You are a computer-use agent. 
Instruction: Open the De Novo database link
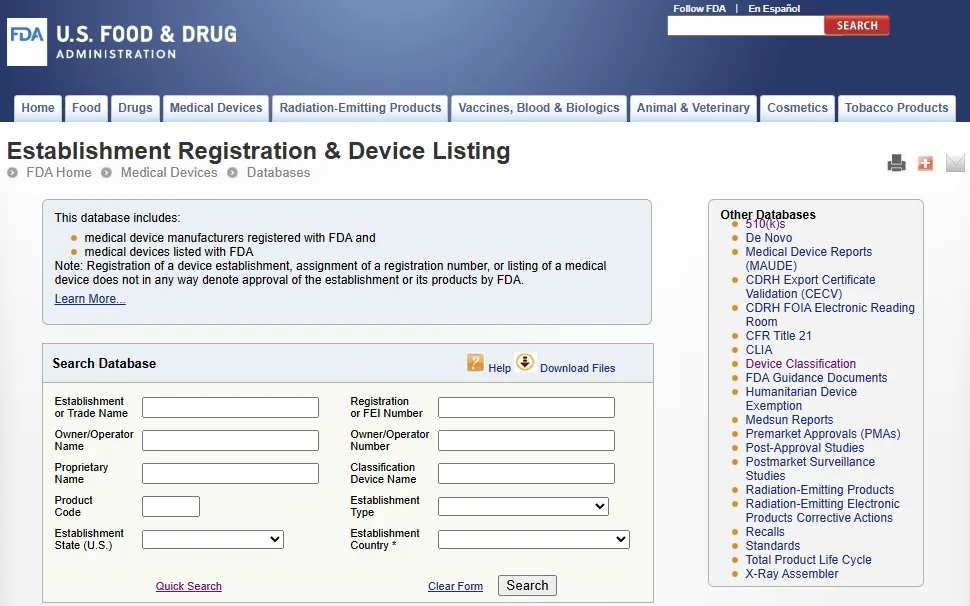[768, 238]
